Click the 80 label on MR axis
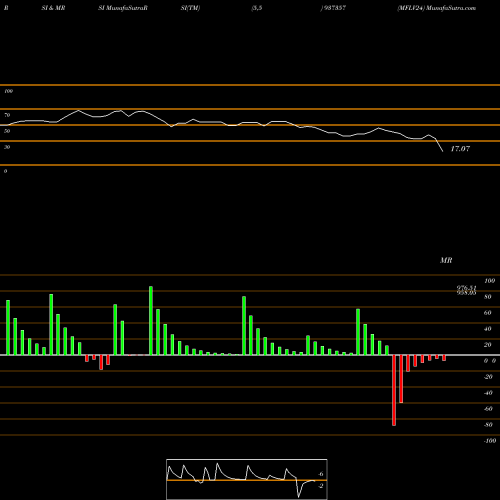500x500 pixels. pyautogui.click(x=488, y=297)
